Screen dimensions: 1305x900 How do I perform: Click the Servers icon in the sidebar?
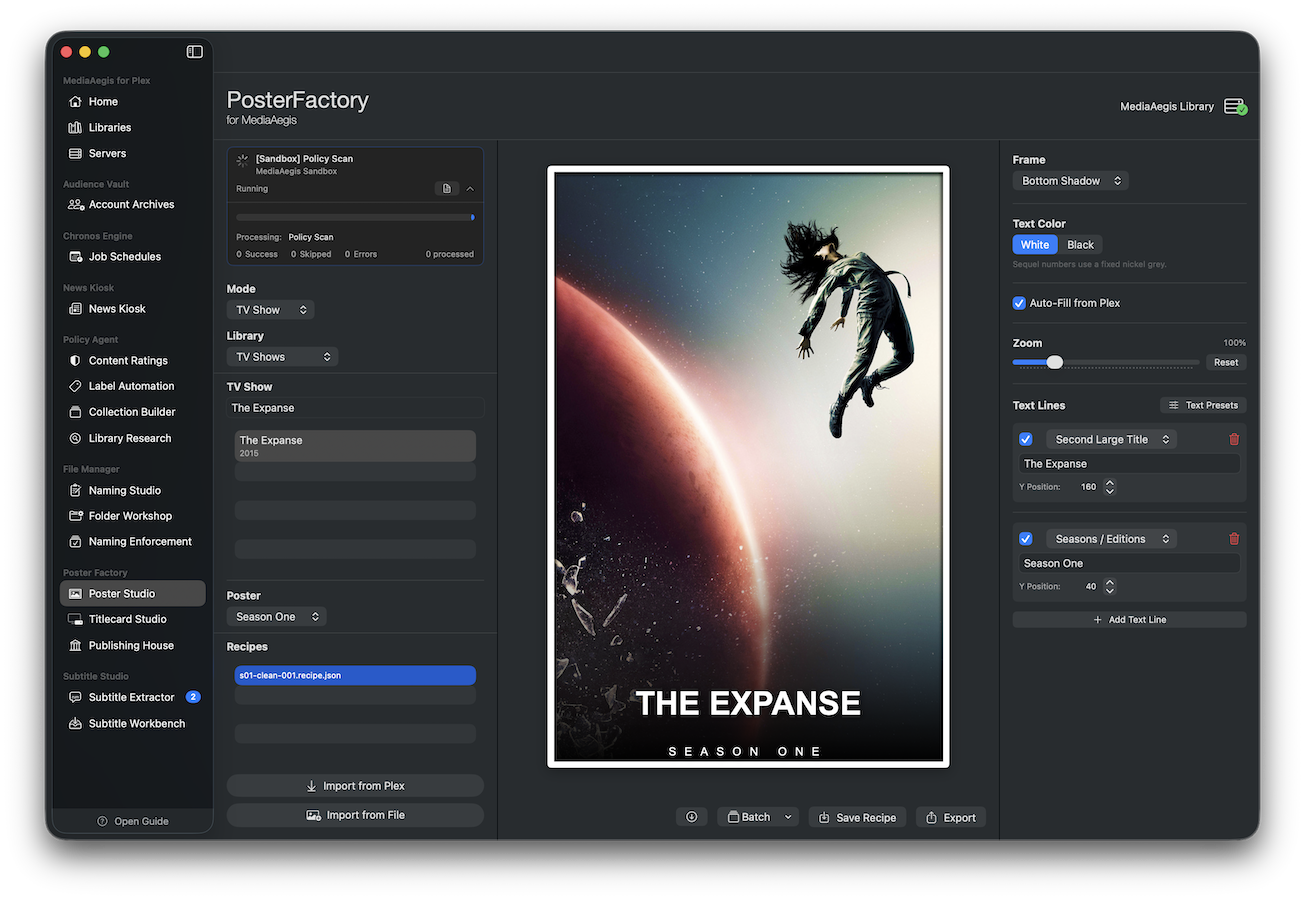[x=75, y=154]
